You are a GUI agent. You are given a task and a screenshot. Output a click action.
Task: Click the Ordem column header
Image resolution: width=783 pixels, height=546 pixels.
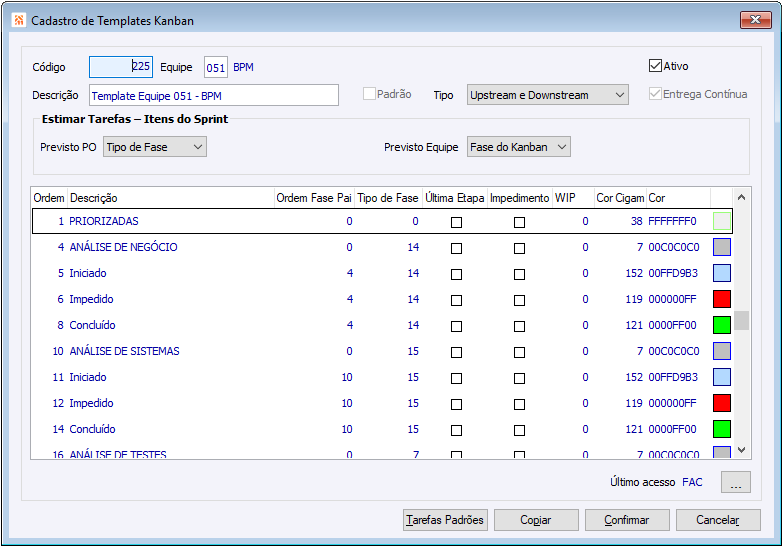pos(49,198)
